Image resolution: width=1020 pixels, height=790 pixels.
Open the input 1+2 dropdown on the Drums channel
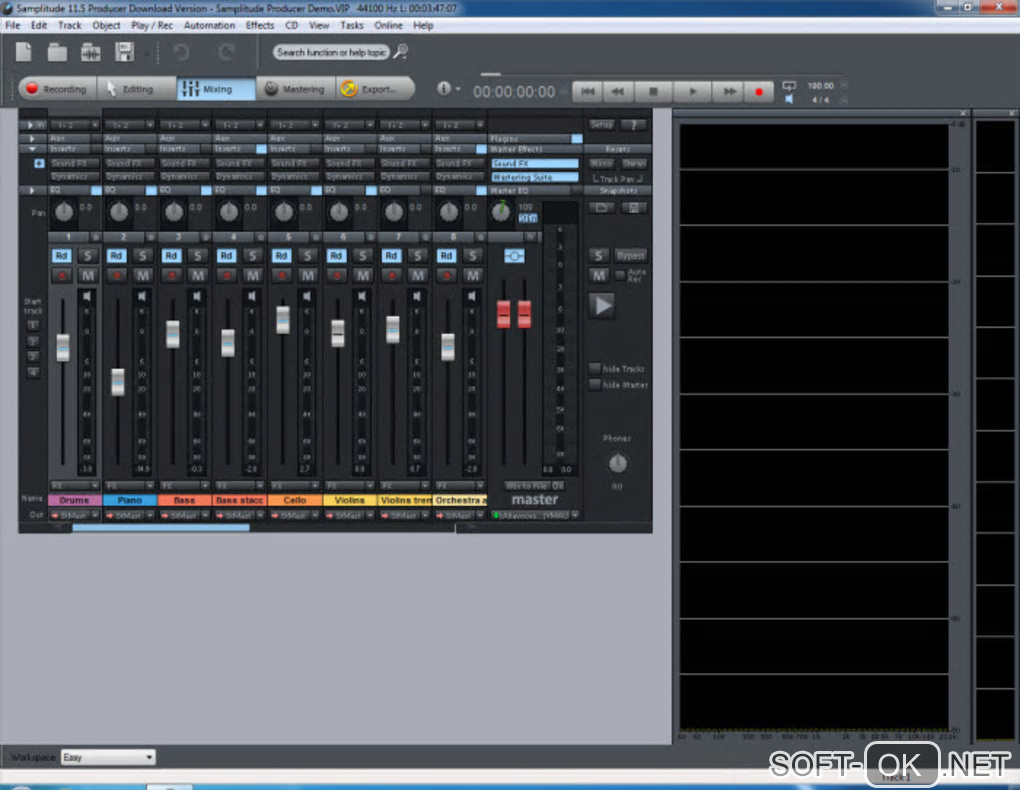tap(74, 124)
